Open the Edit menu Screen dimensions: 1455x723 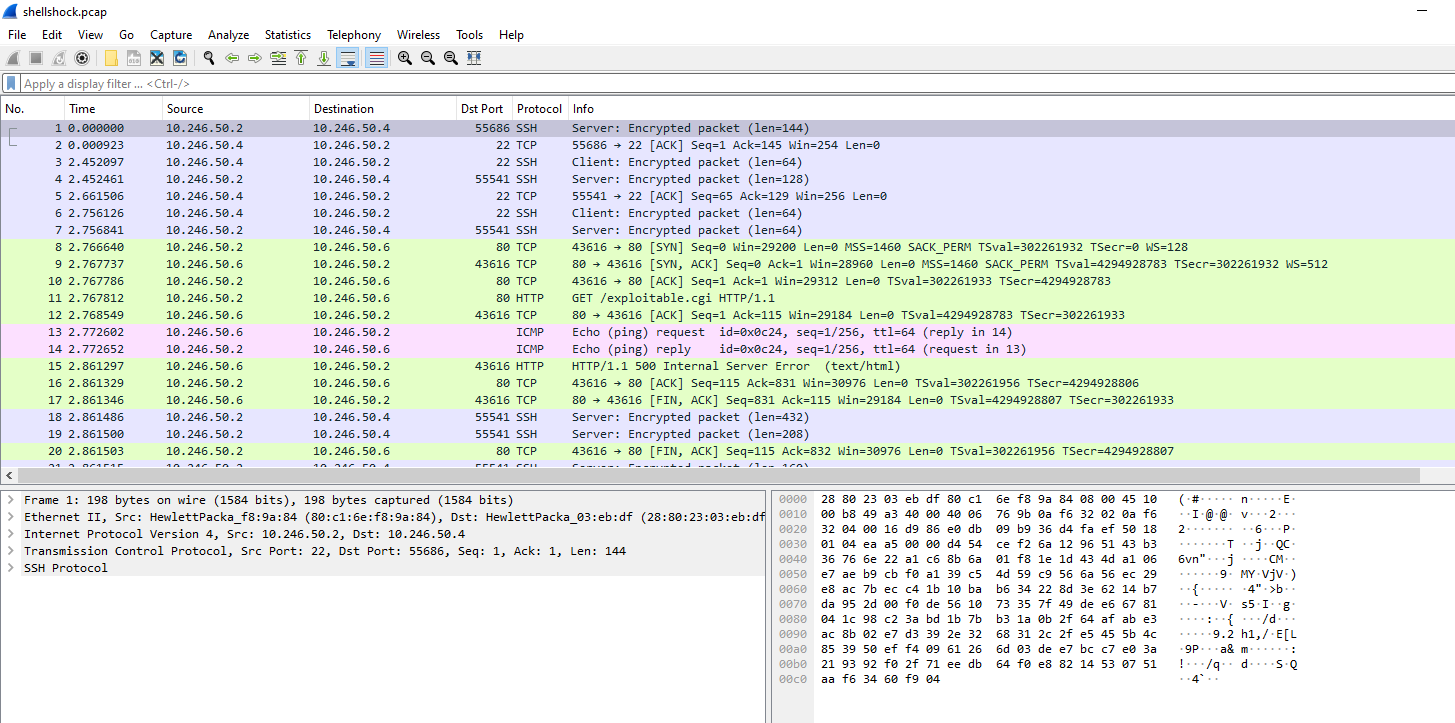tap(52, 34)
